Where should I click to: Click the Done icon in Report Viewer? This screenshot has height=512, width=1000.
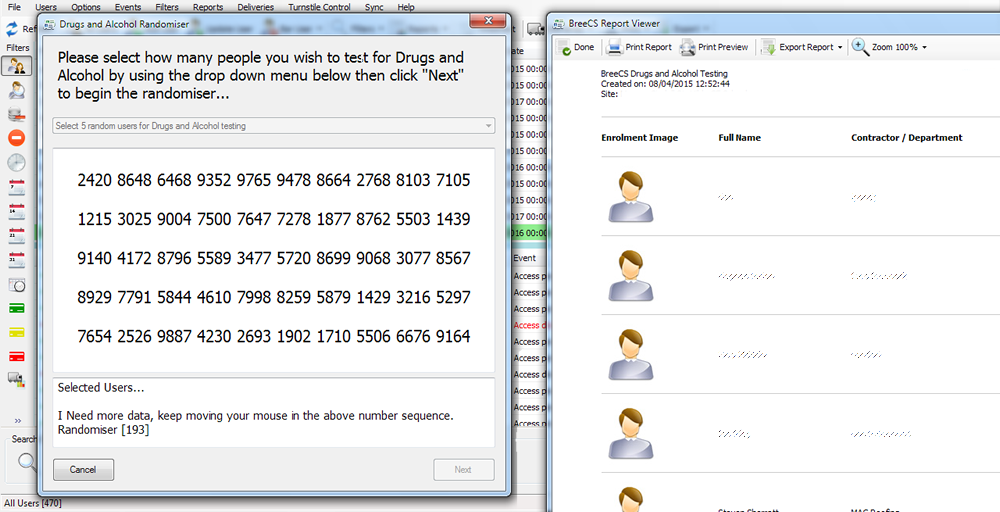[x=566, y=47]
